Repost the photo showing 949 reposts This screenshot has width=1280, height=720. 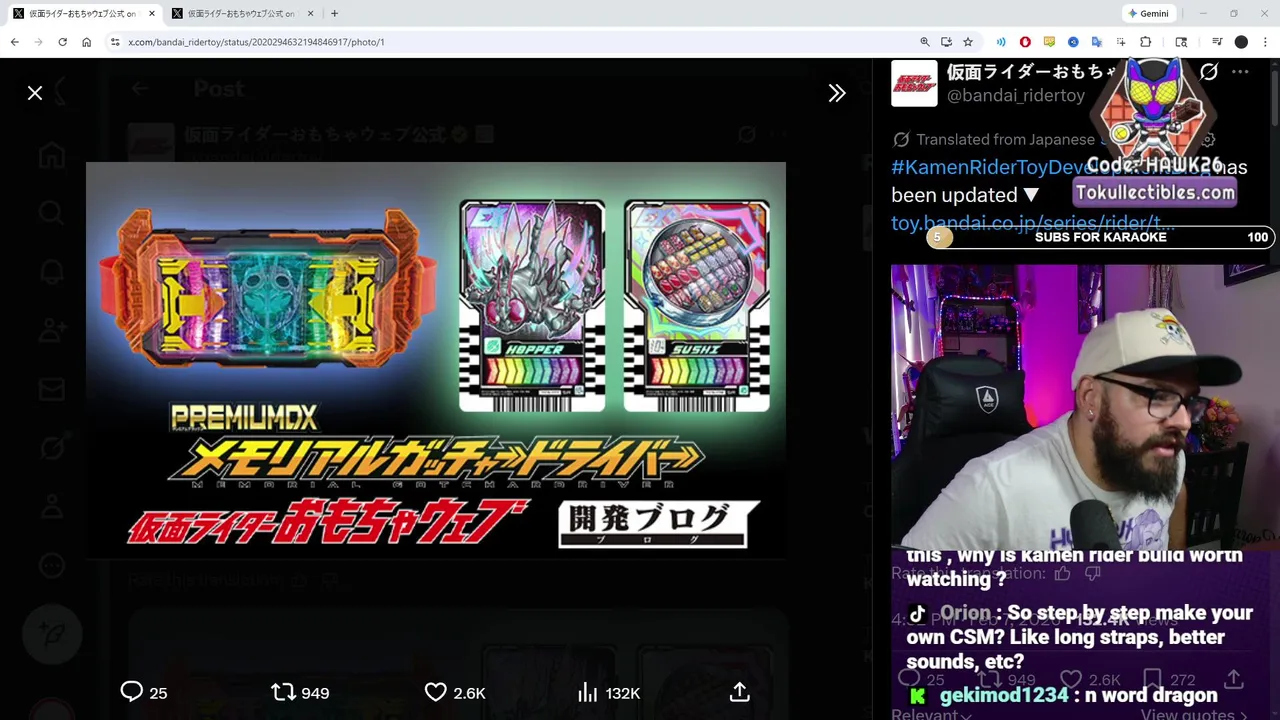click(x=300, y=692)
